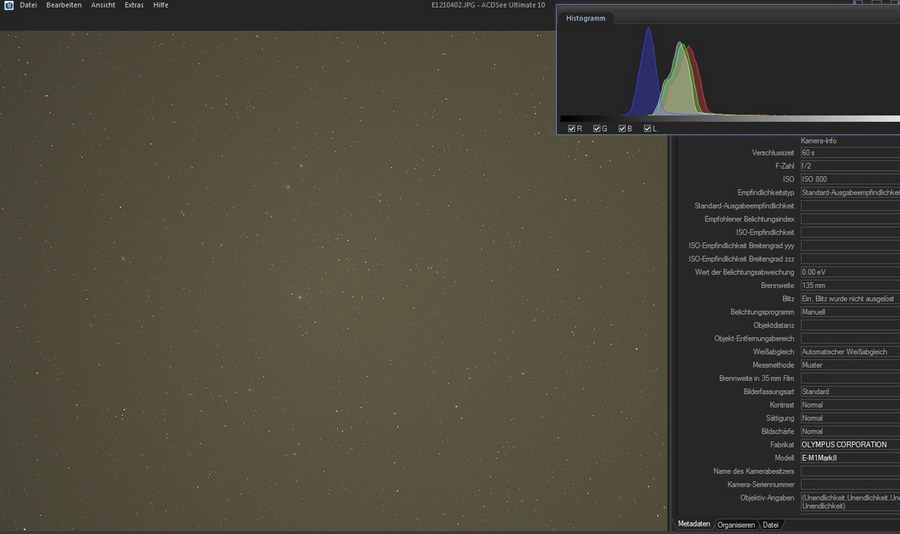Toggle the R channel checkbox

click(x=572, y=129)
